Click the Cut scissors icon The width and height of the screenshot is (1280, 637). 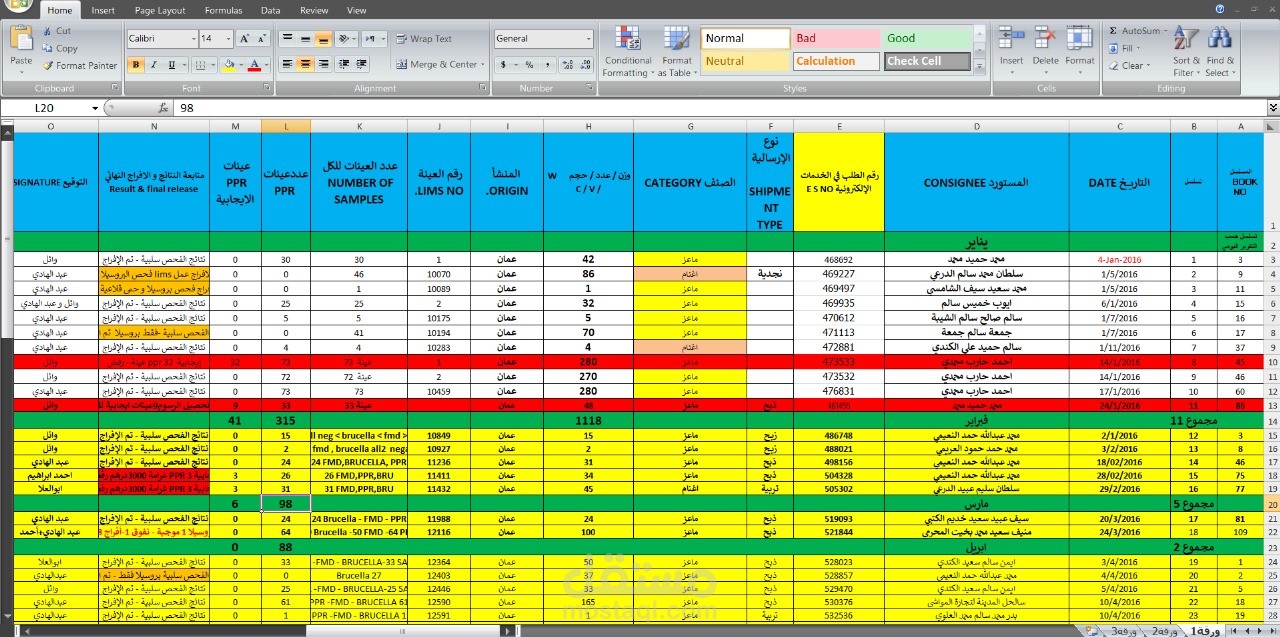click(x=48, y=31)
